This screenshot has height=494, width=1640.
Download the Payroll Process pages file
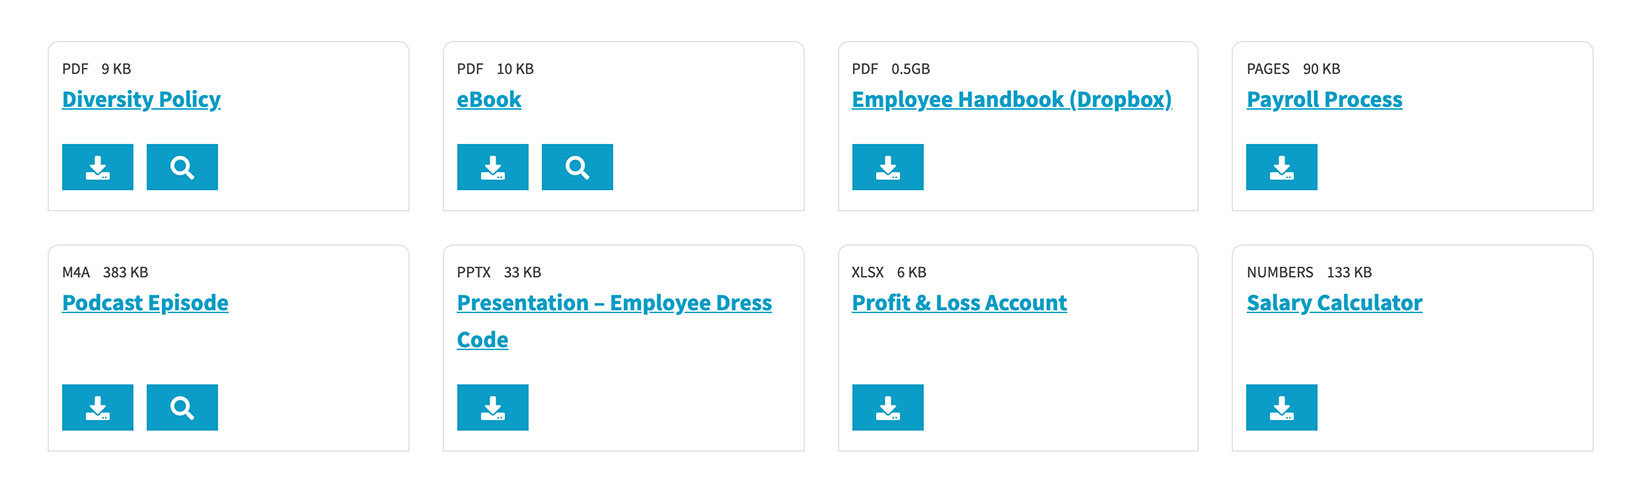pyautogui.click(x=1281, y=167)
